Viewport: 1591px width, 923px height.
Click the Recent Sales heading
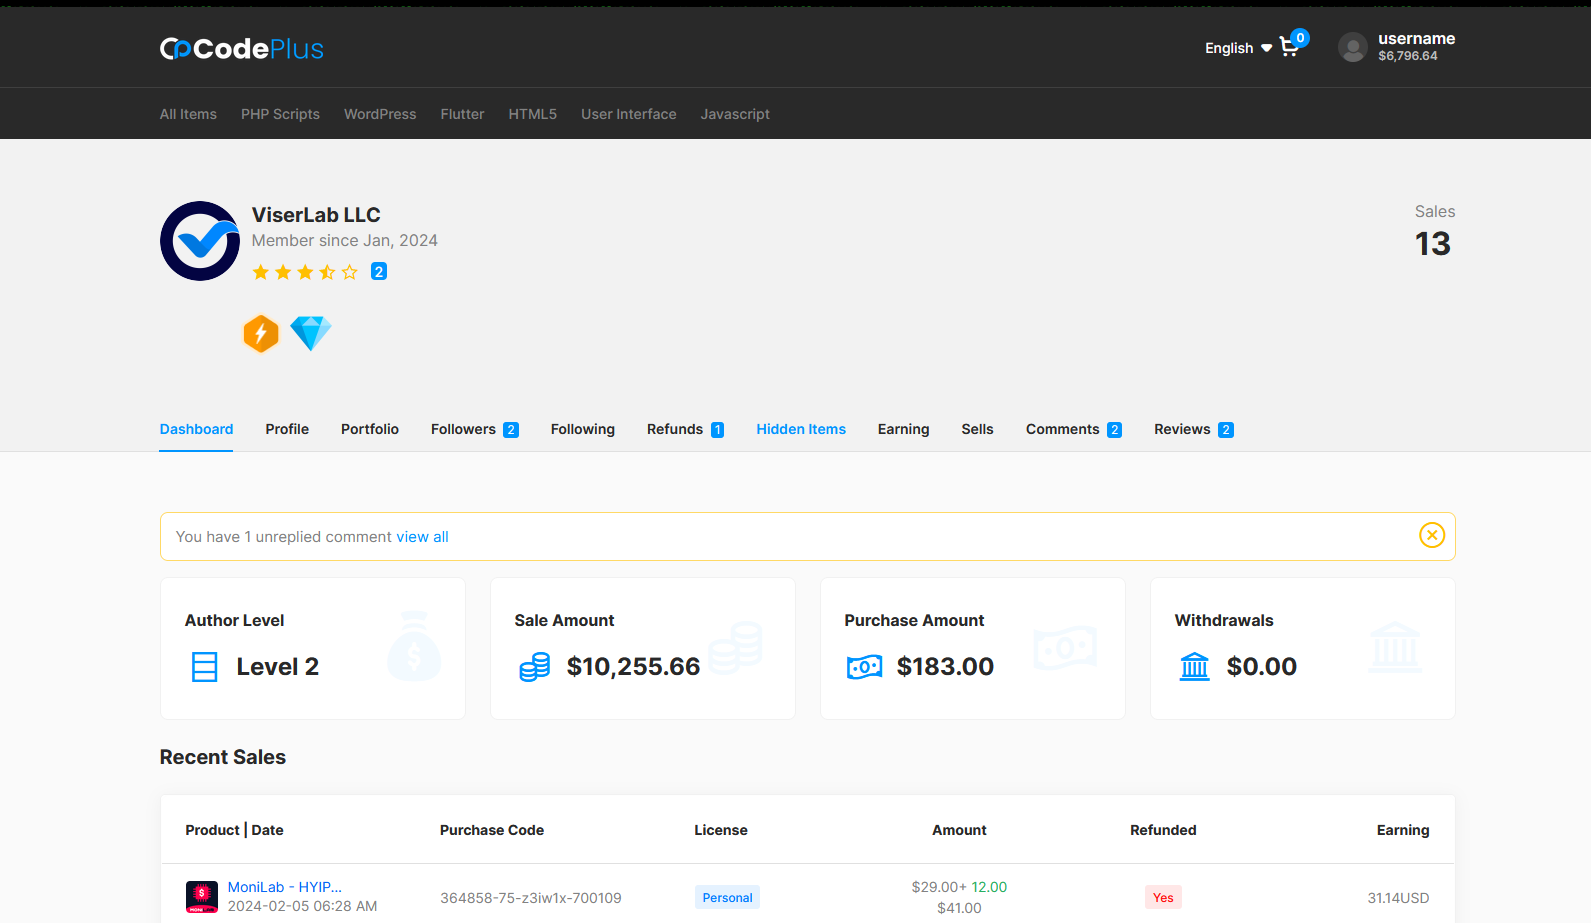(x=223, y=757)
